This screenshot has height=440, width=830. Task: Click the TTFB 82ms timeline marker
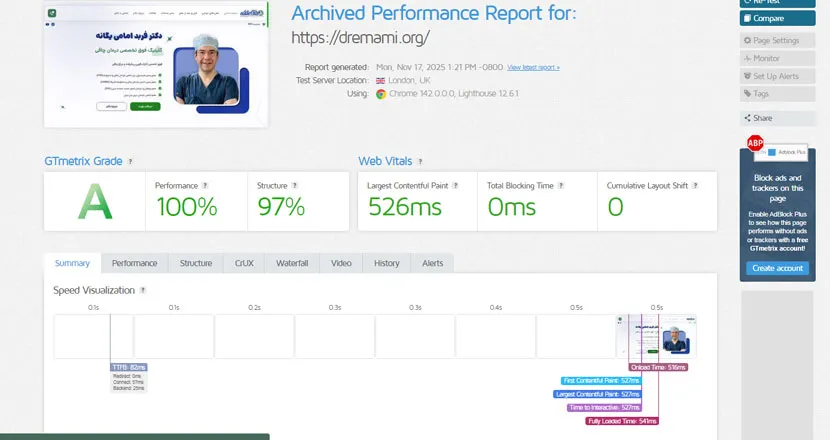pos(129,368)
